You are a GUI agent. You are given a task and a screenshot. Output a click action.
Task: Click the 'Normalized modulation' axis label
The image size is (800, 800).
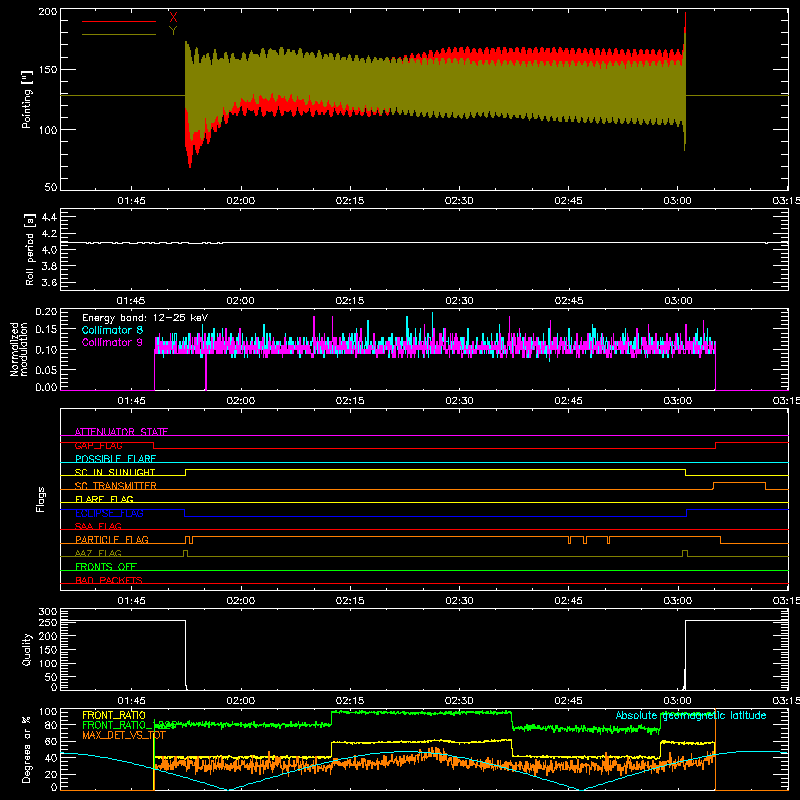point(19,349)
